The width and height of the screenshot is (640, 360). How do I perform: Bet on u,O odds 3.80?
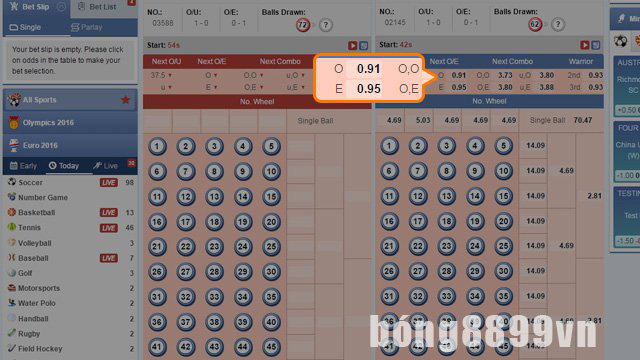click(547, 75)
